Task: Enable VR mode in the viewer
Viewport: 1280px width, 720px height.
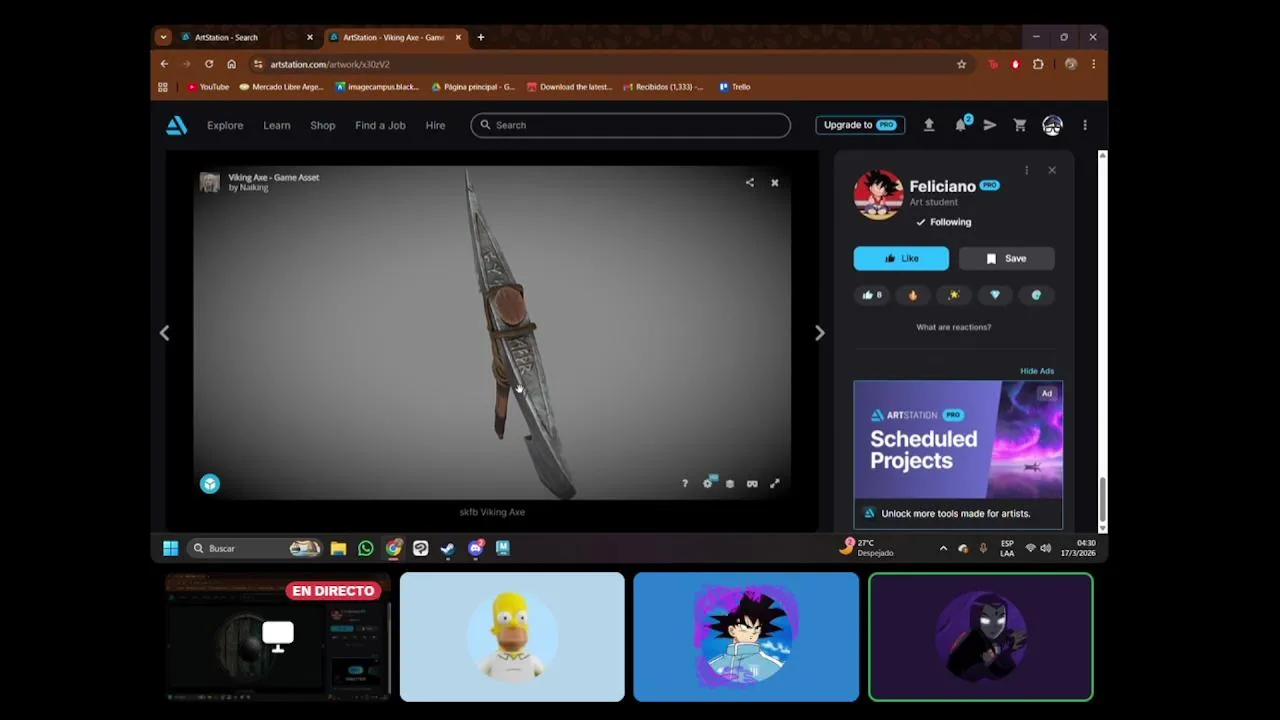Action: pyautogui.click(x=752, y=483)
